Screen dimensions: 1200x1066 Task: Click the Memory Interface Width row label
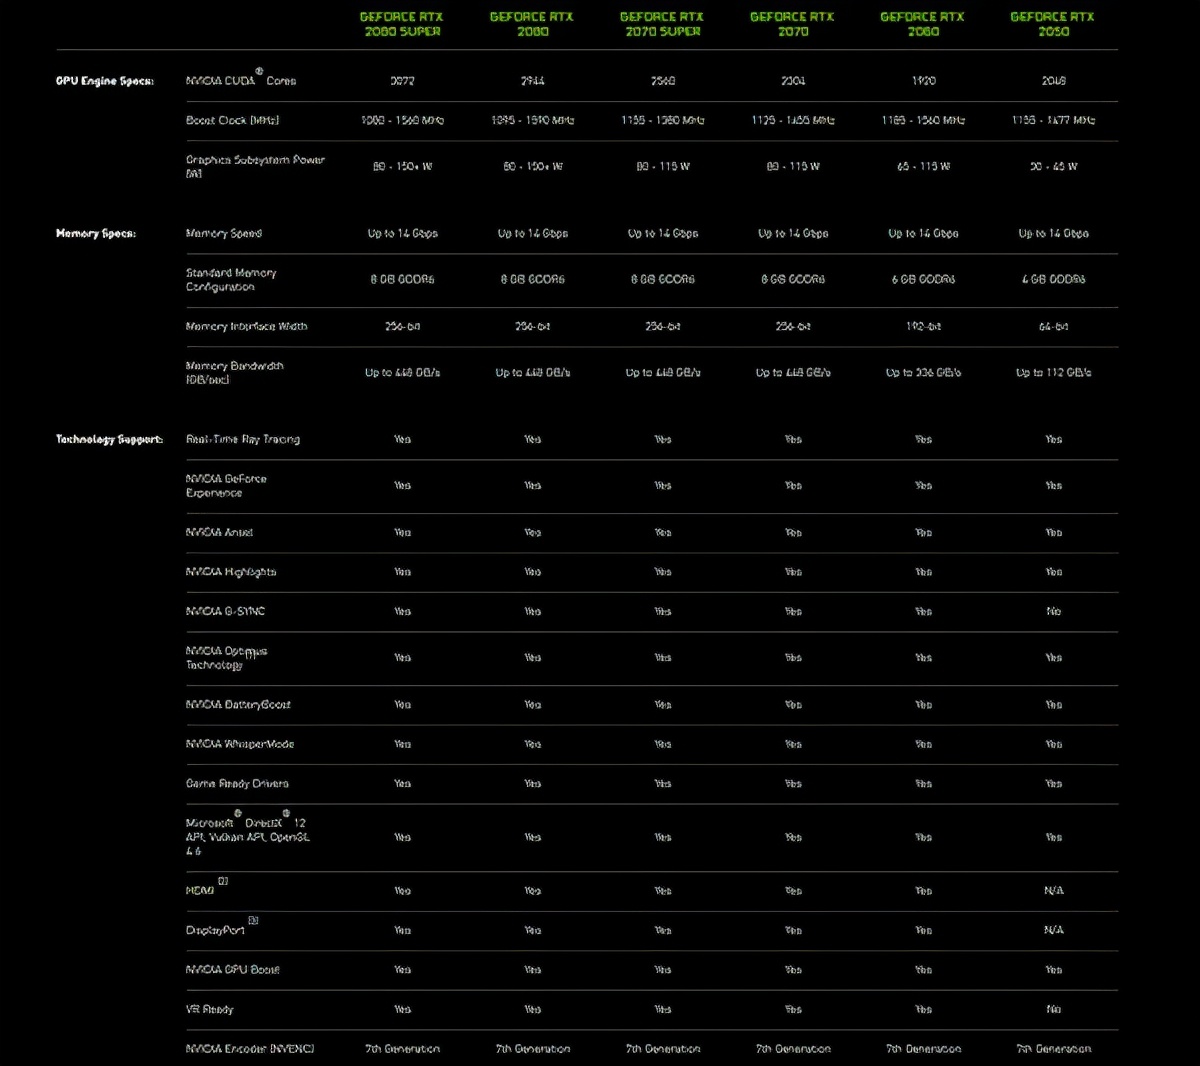[246, 326]
